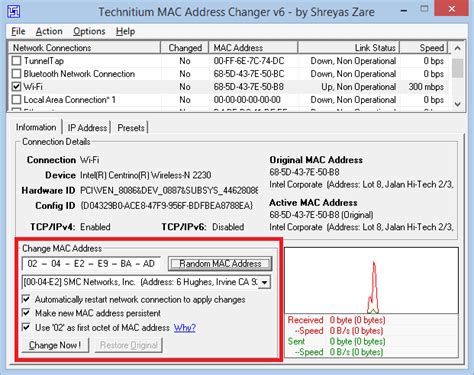
Task: Close the MAC Address Changer window
Action: pos(452,9)
